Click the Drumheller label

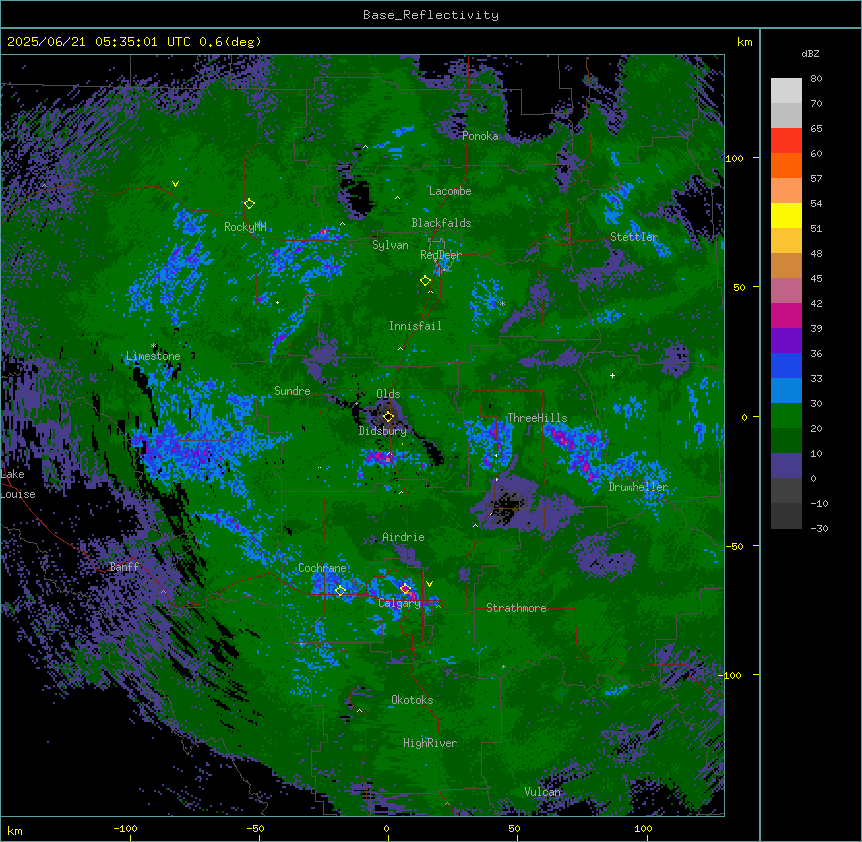tap(638, 487)
